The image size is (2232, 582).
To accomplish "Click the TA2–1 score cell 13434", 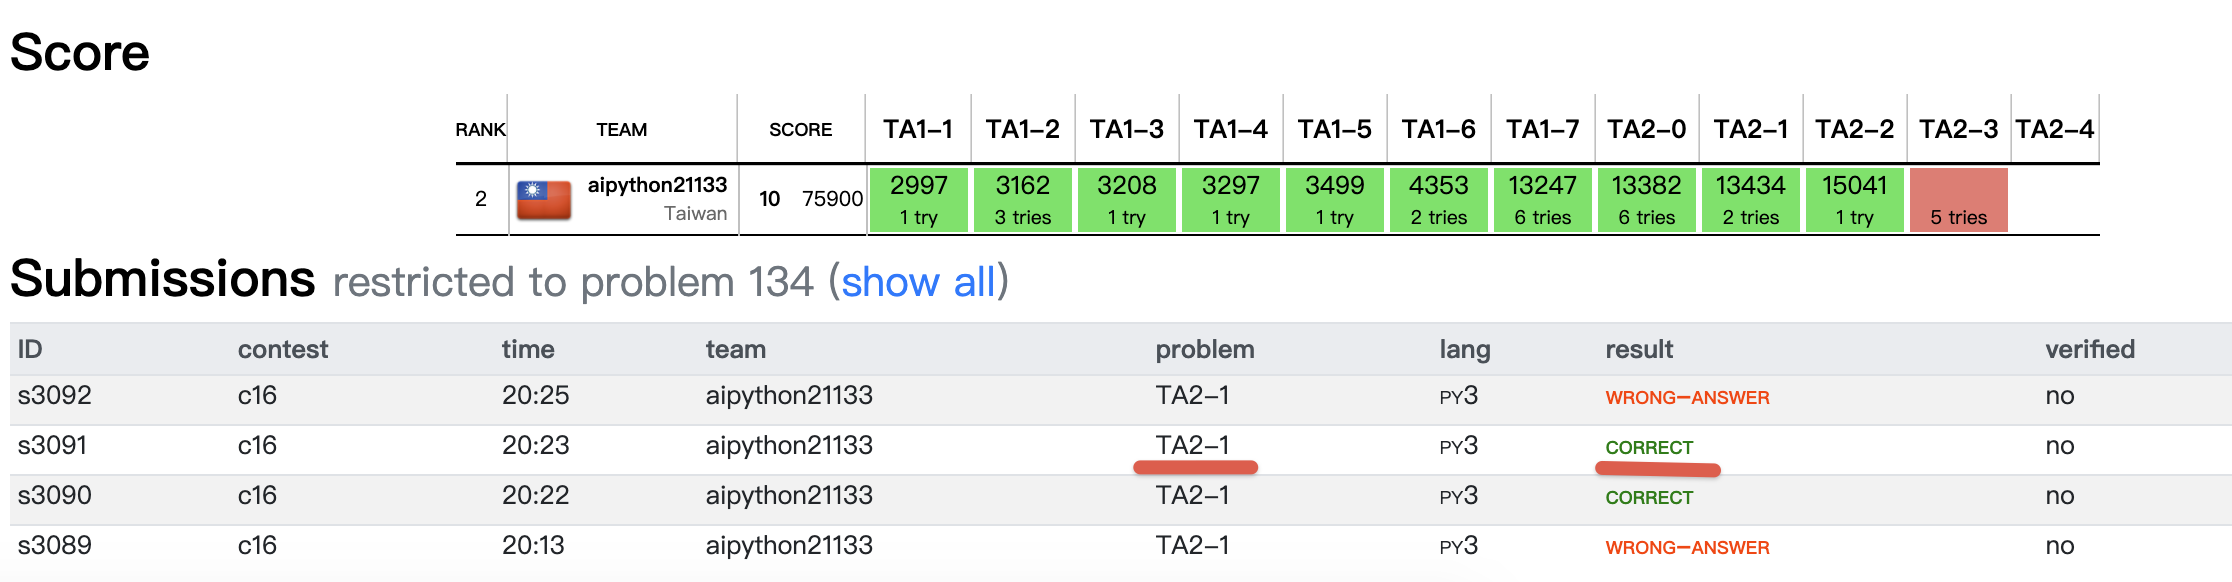I will tap(1750, 200).
